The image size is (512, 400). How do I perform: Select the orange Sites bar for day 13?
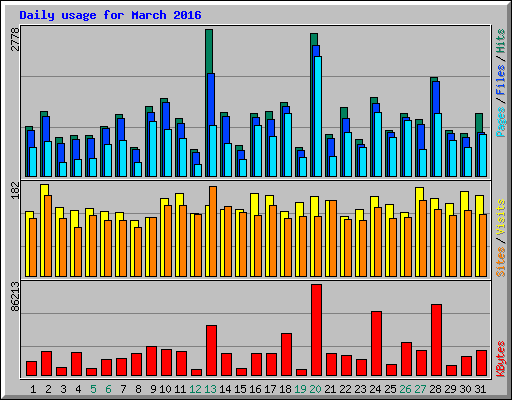[213, 231]
